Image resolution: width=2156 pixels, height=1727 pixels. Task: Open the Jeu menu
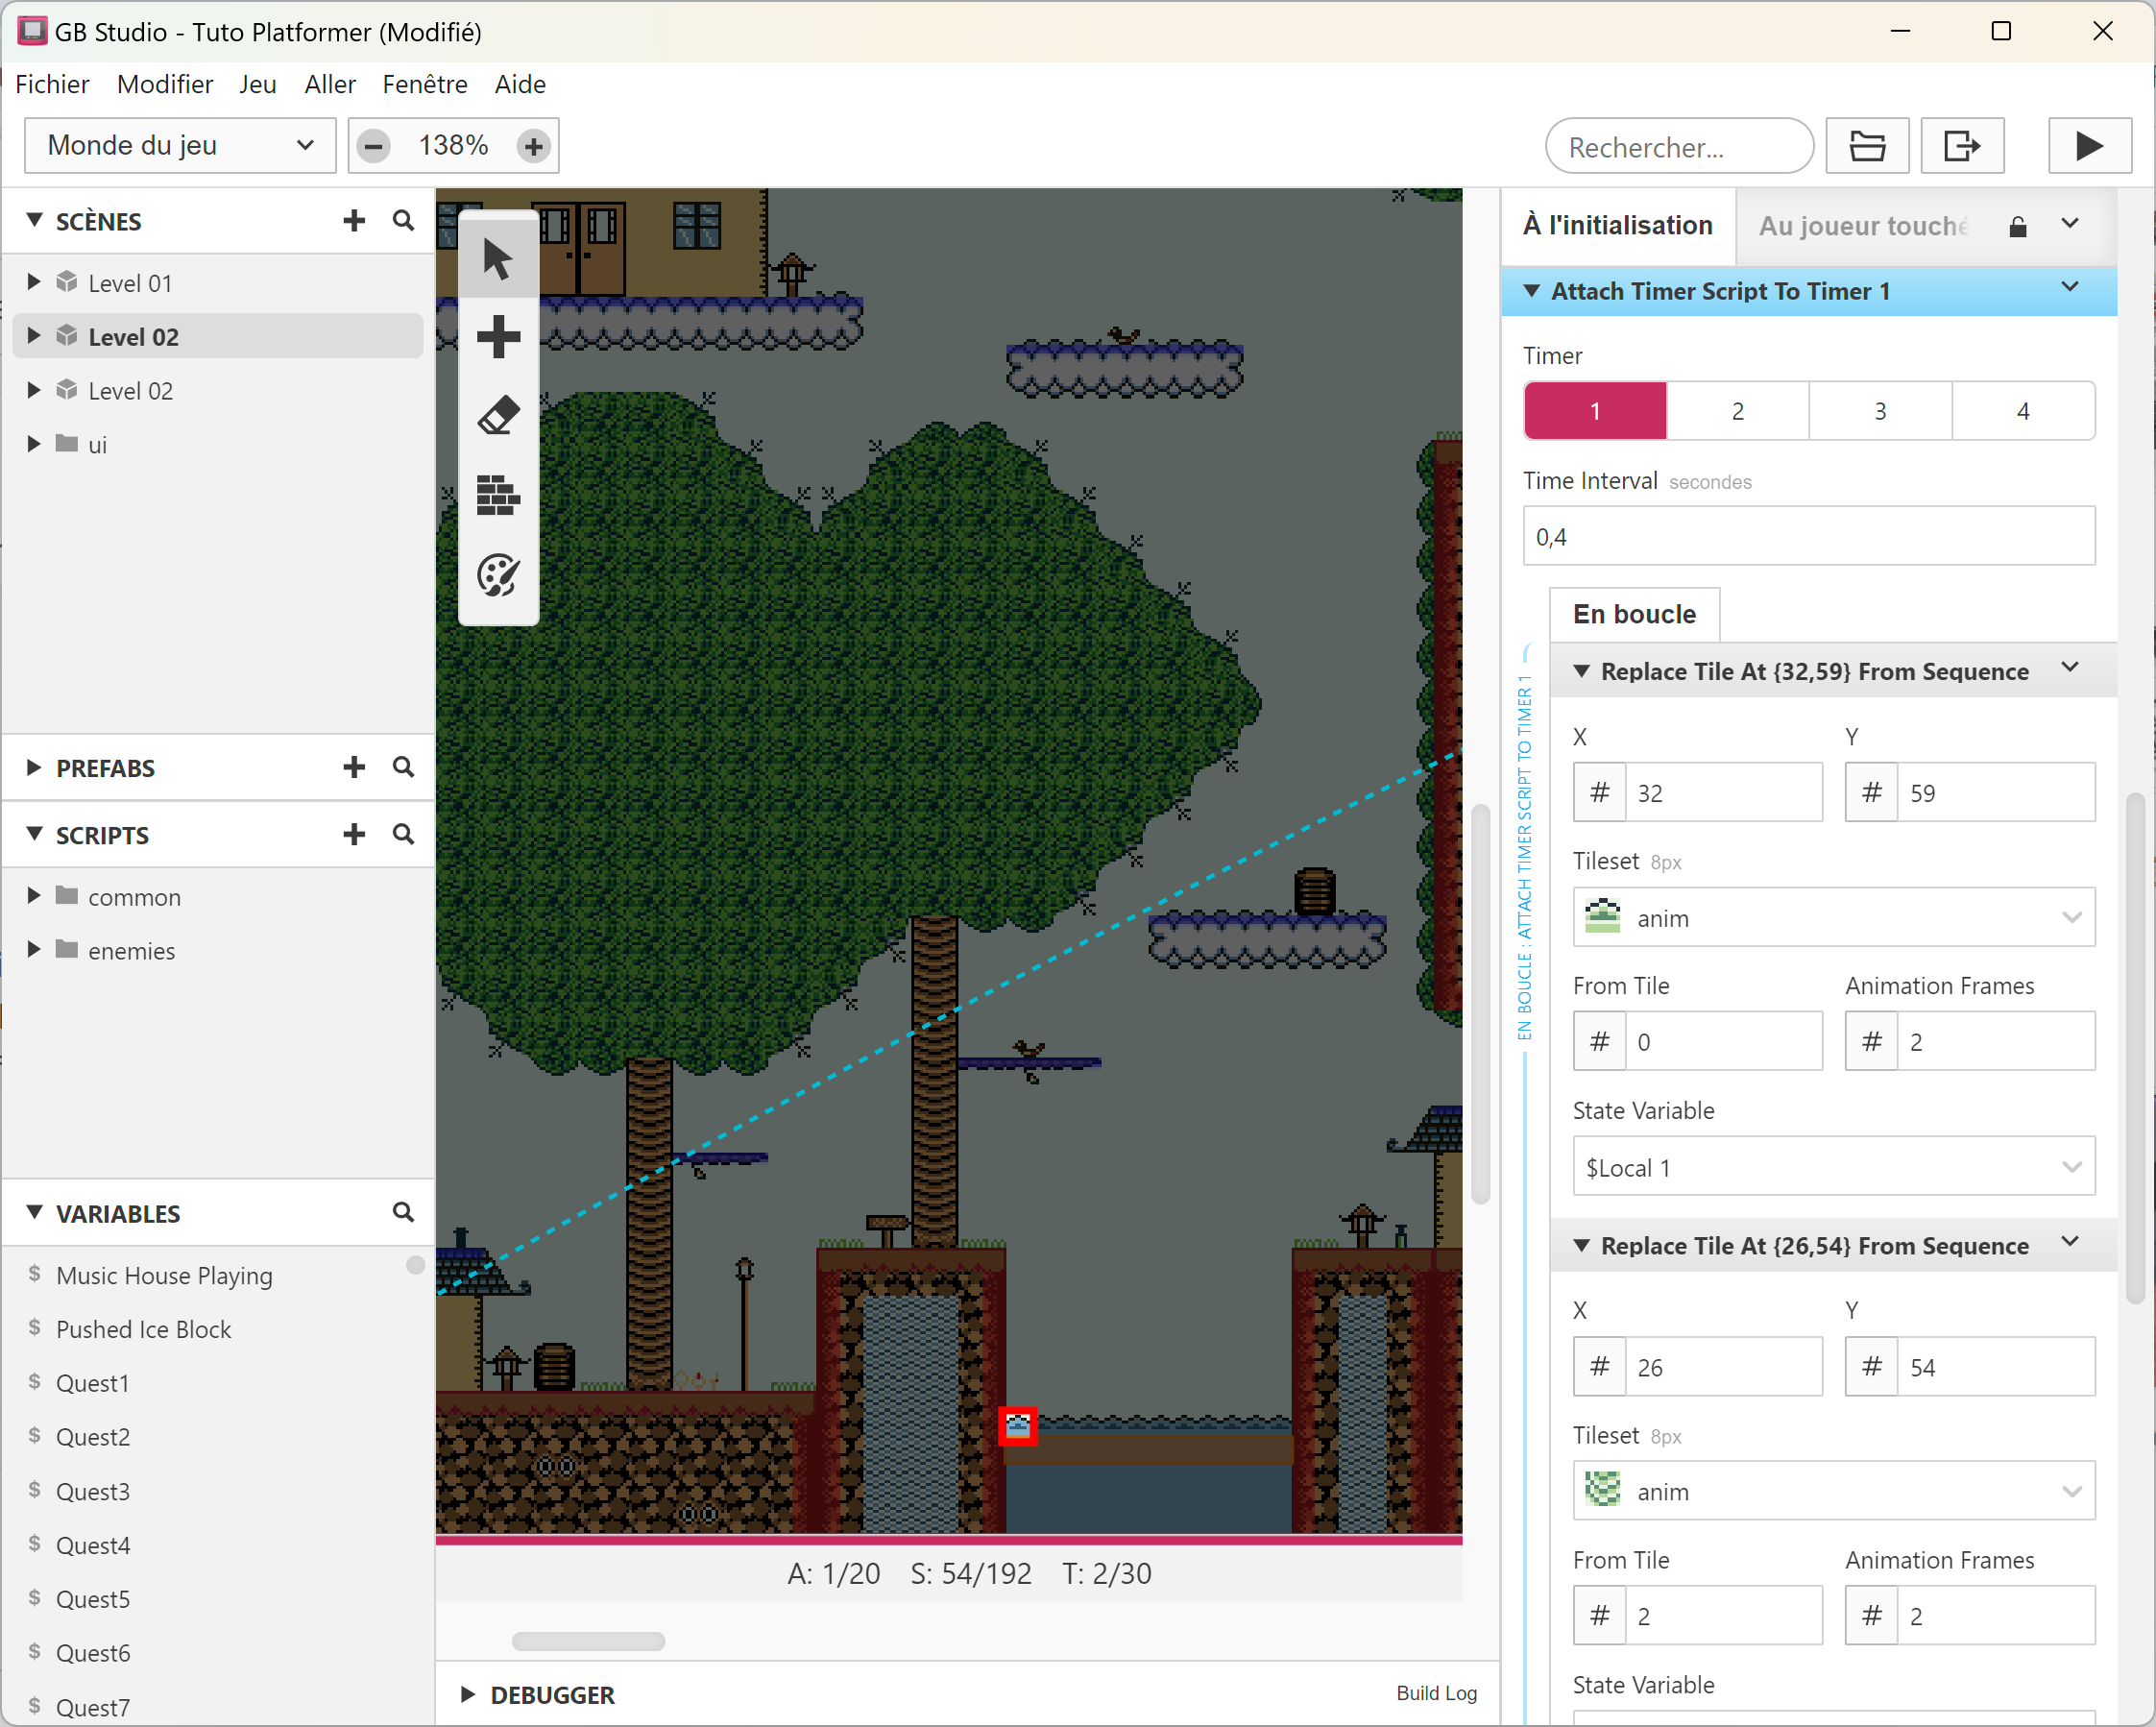tap(257, 84)
